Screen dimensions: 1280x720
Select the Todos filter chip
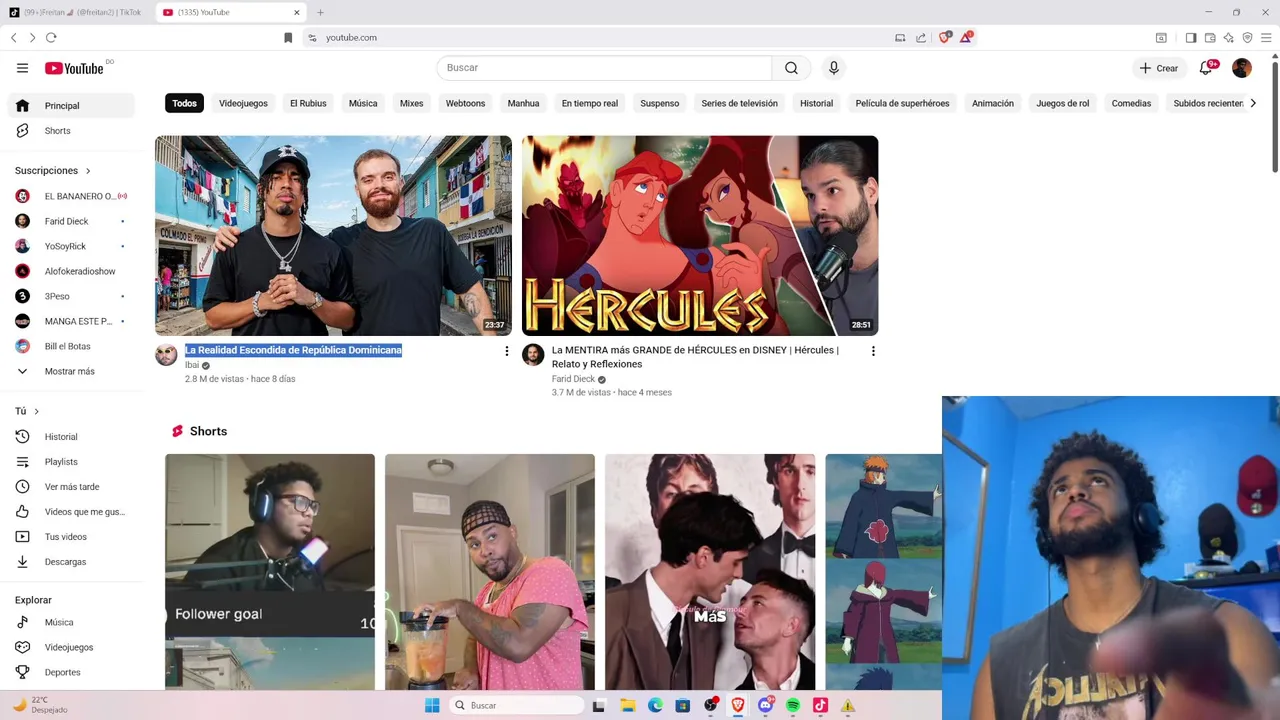tap(184, 103)
